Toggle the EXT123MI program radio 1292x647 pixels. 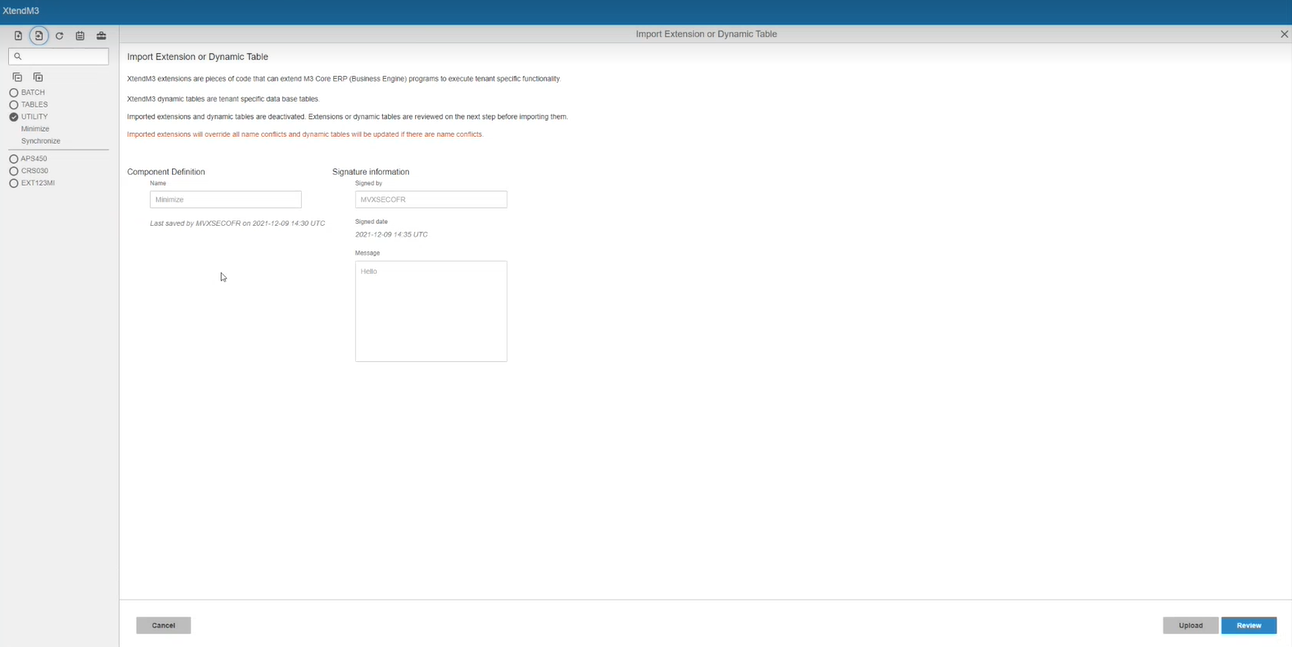coord(14,183)
